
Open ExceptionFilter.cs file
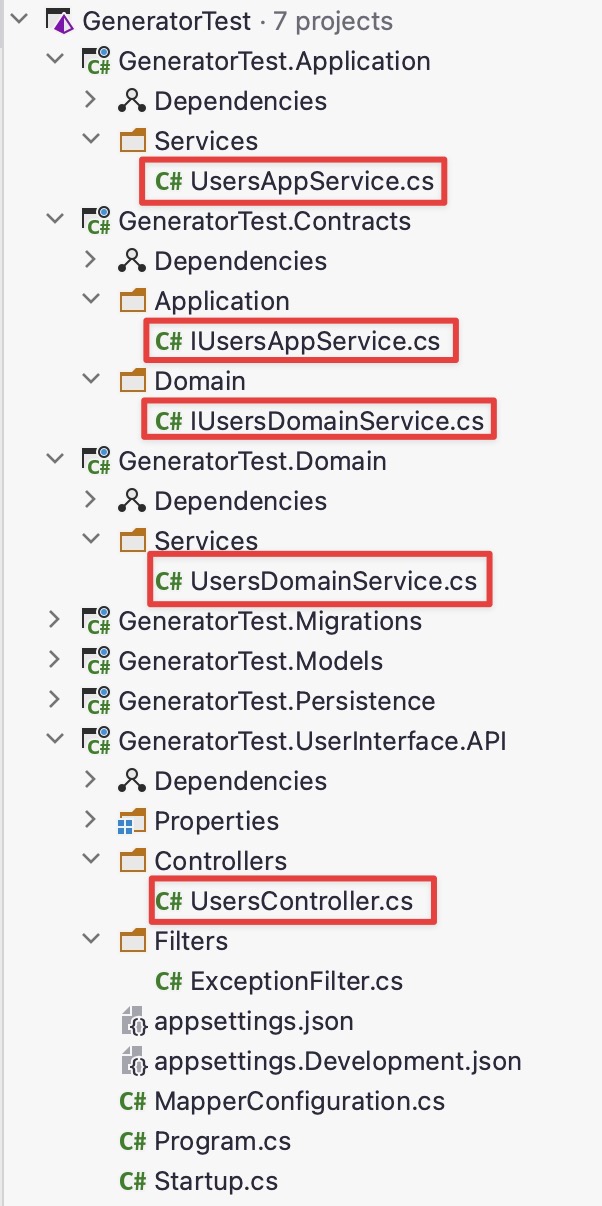pyautogui.click(x=296, y=981)
